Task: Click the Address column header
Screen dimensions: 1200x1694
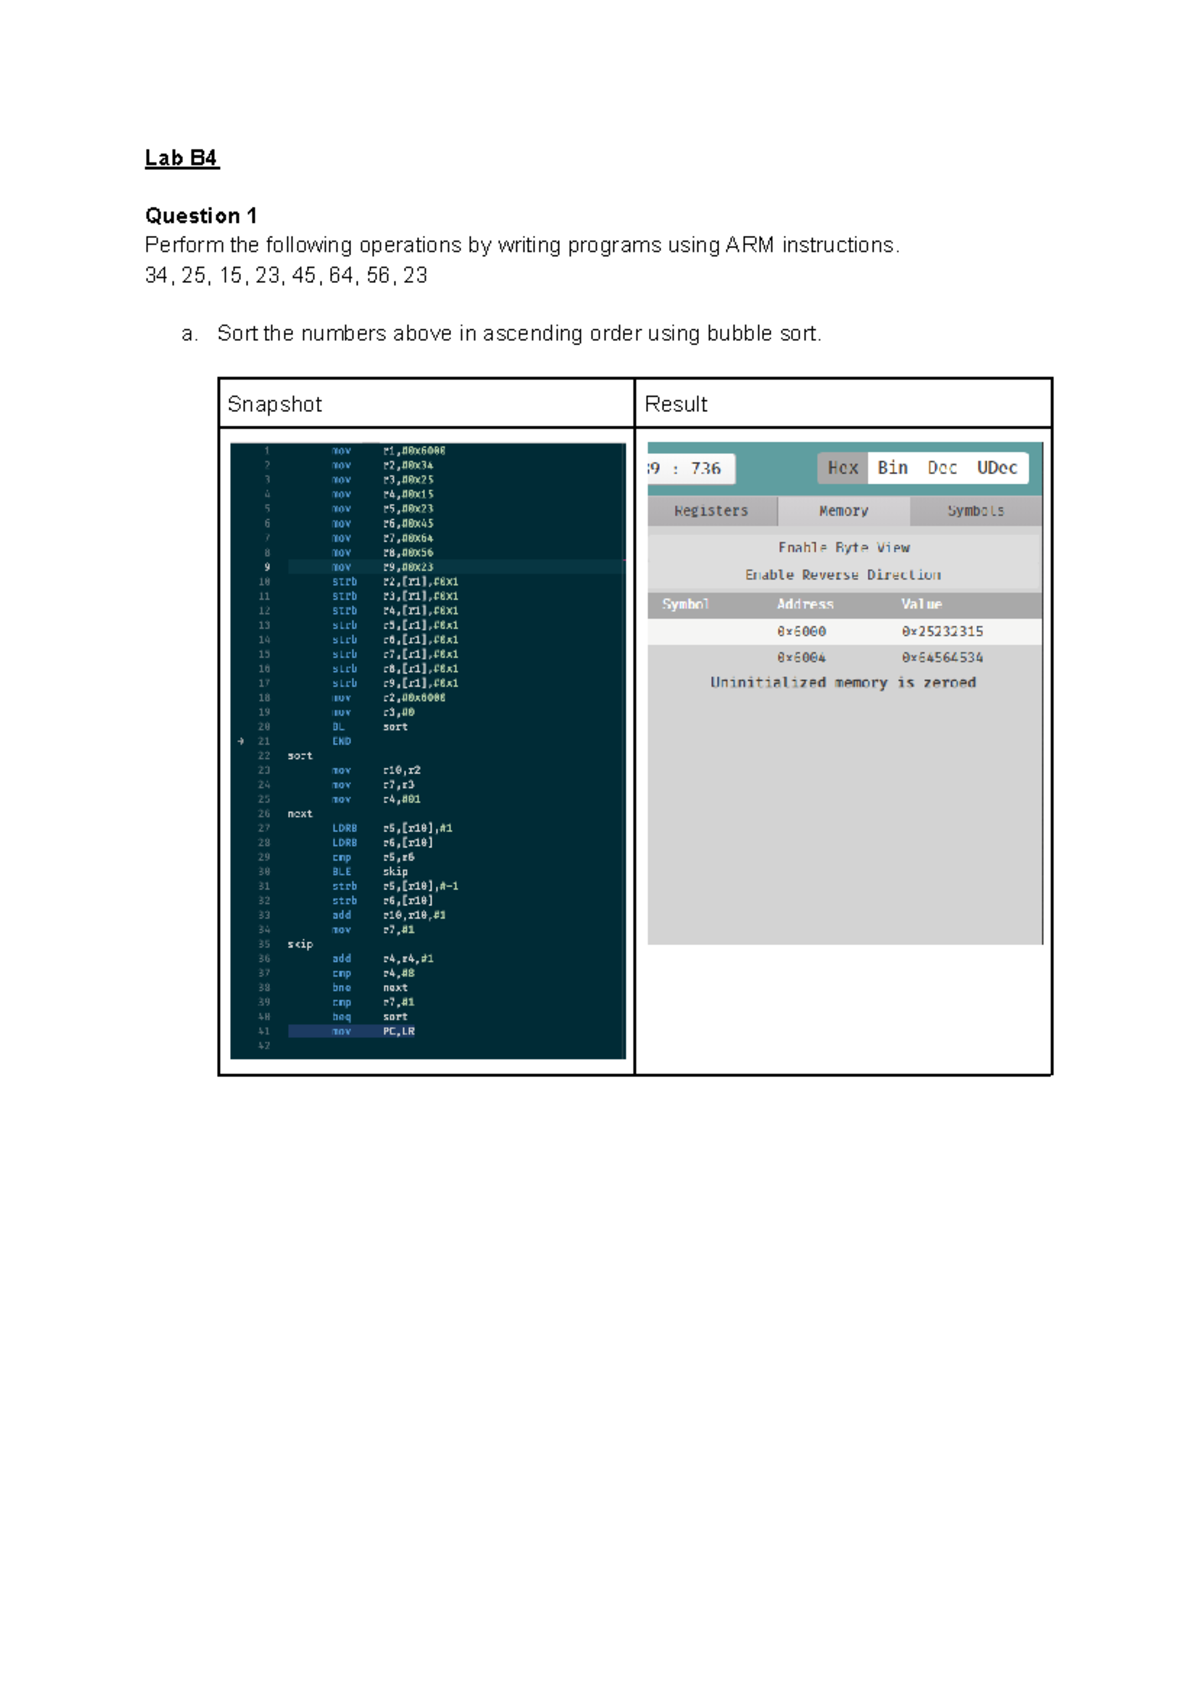Action: (x=805, y=605)
